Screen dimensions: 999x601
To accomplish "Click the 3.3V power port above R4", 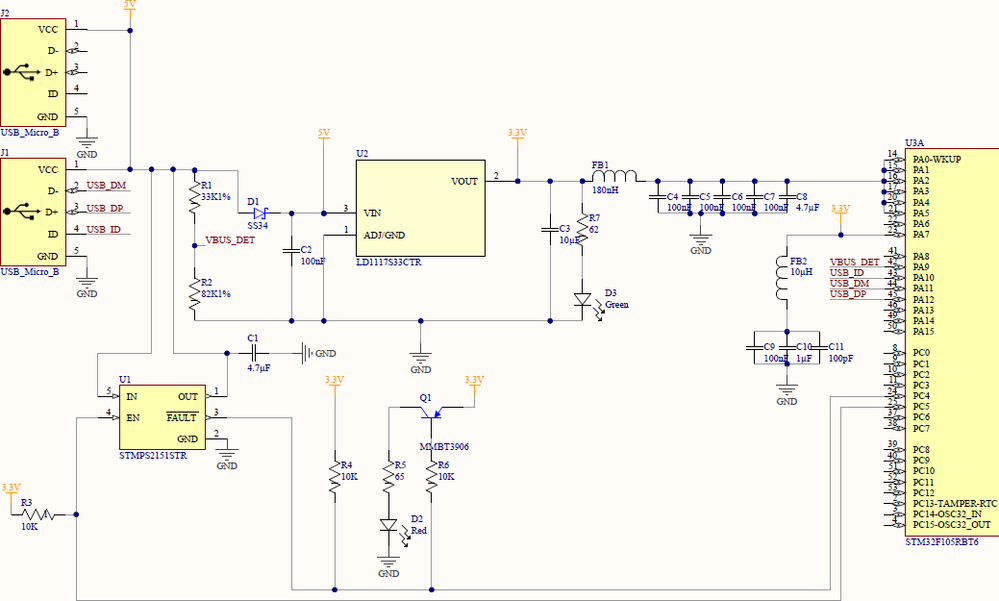I will (x=334, y=382).
